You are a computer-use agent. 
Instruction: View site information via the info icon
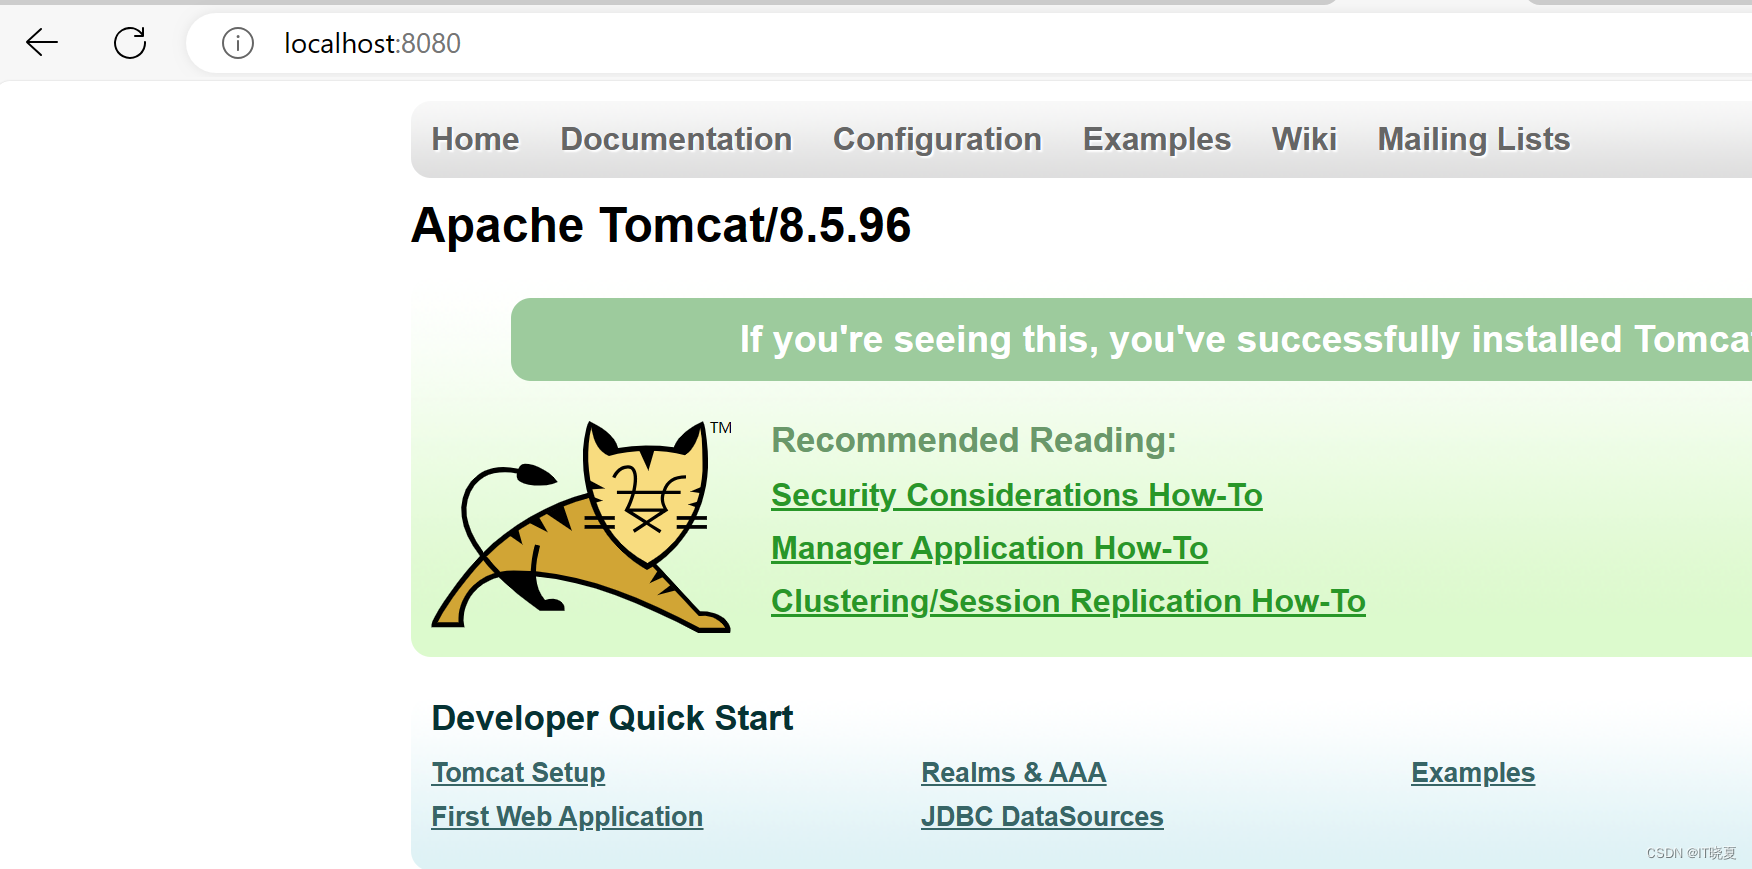tap(238, 43)
